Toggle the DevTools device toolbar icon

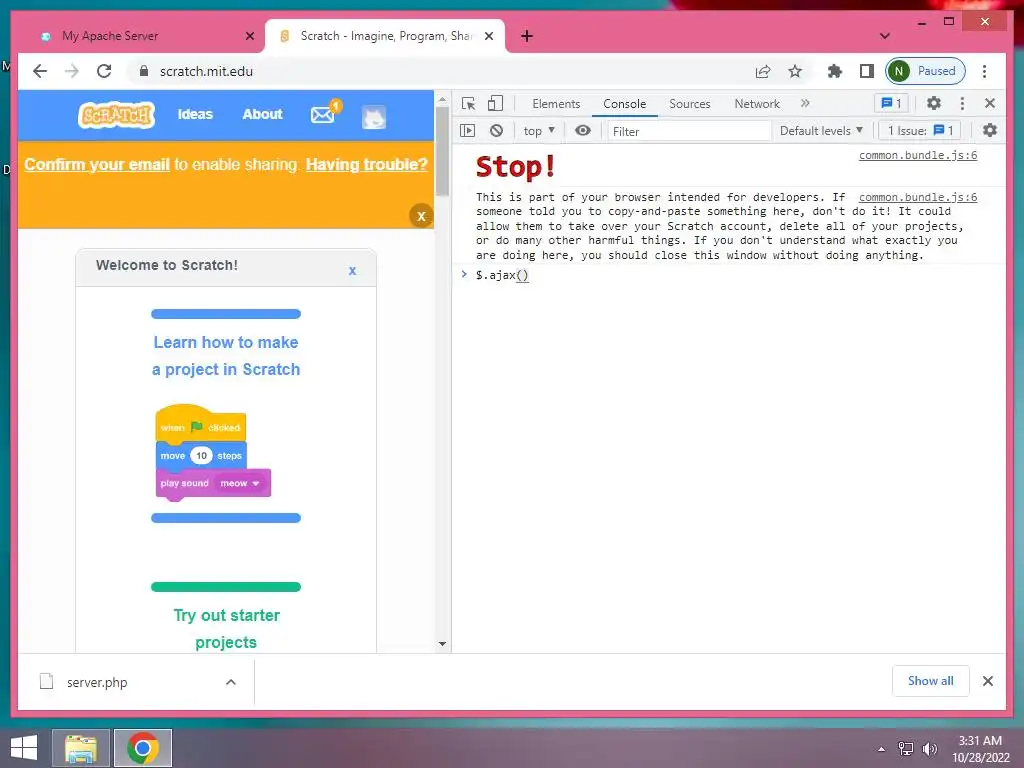pos(496,103)
